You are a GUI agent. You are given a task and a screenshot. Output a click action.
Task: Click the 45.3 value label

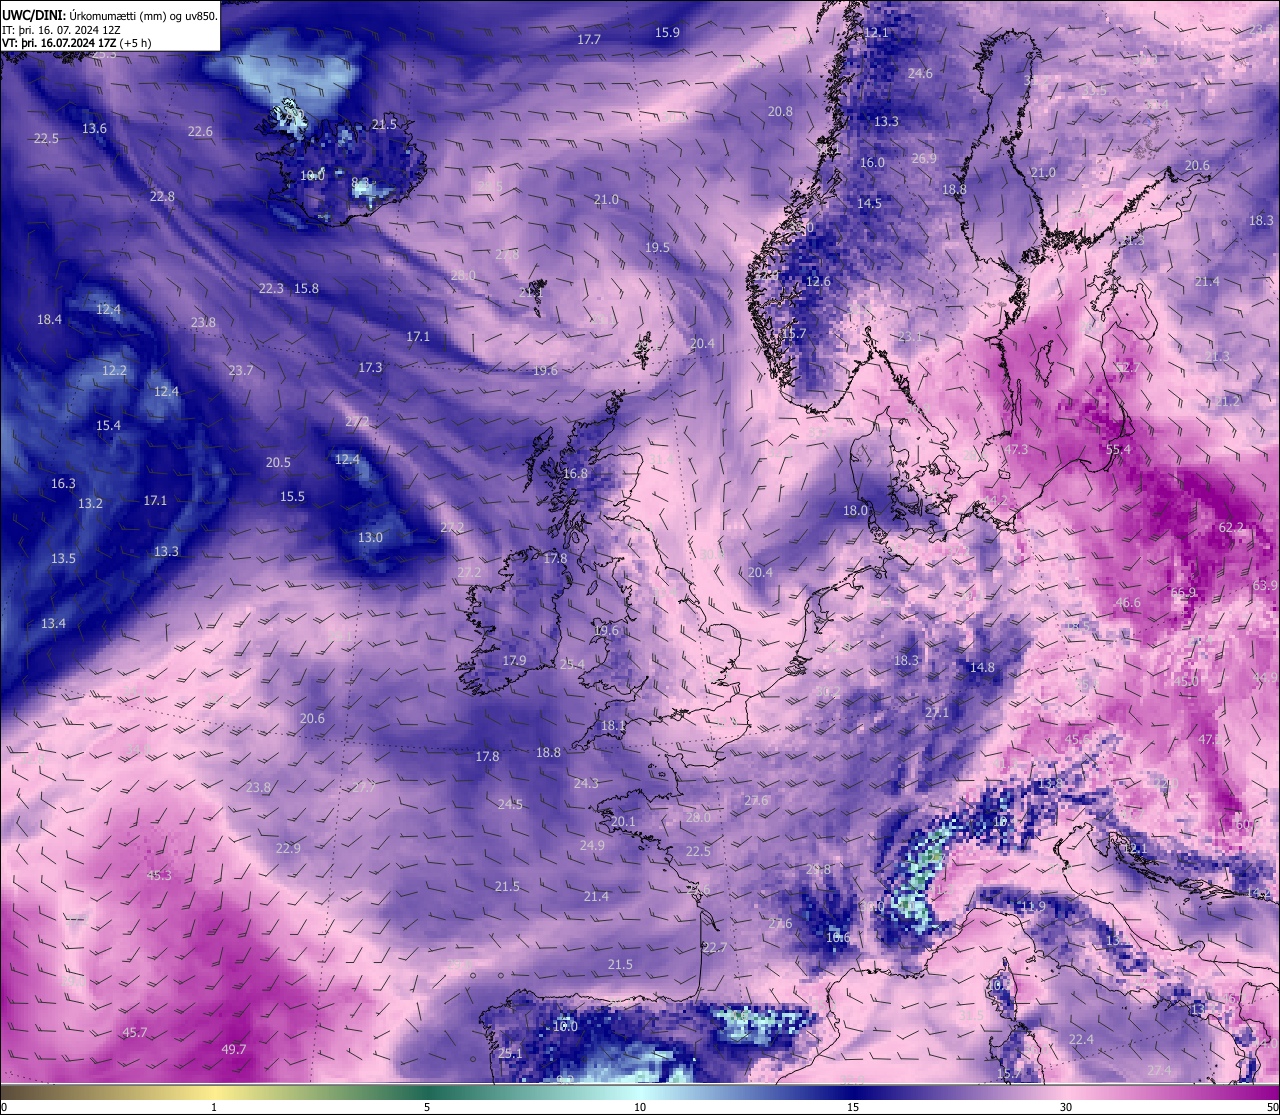click(159, 876)
